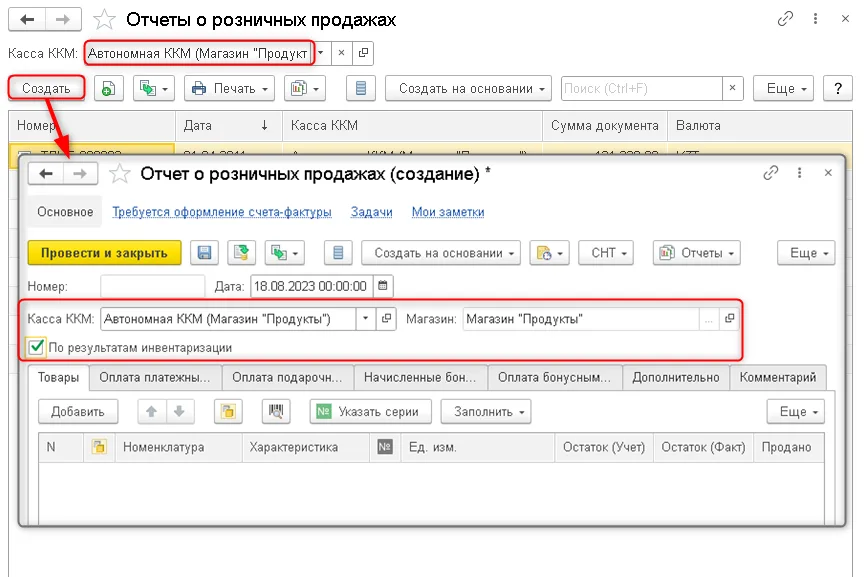The width and height of the screenshot is (864, 577).
Task: Click the Сумма документа column header
Action: click(x=604, y=126)
